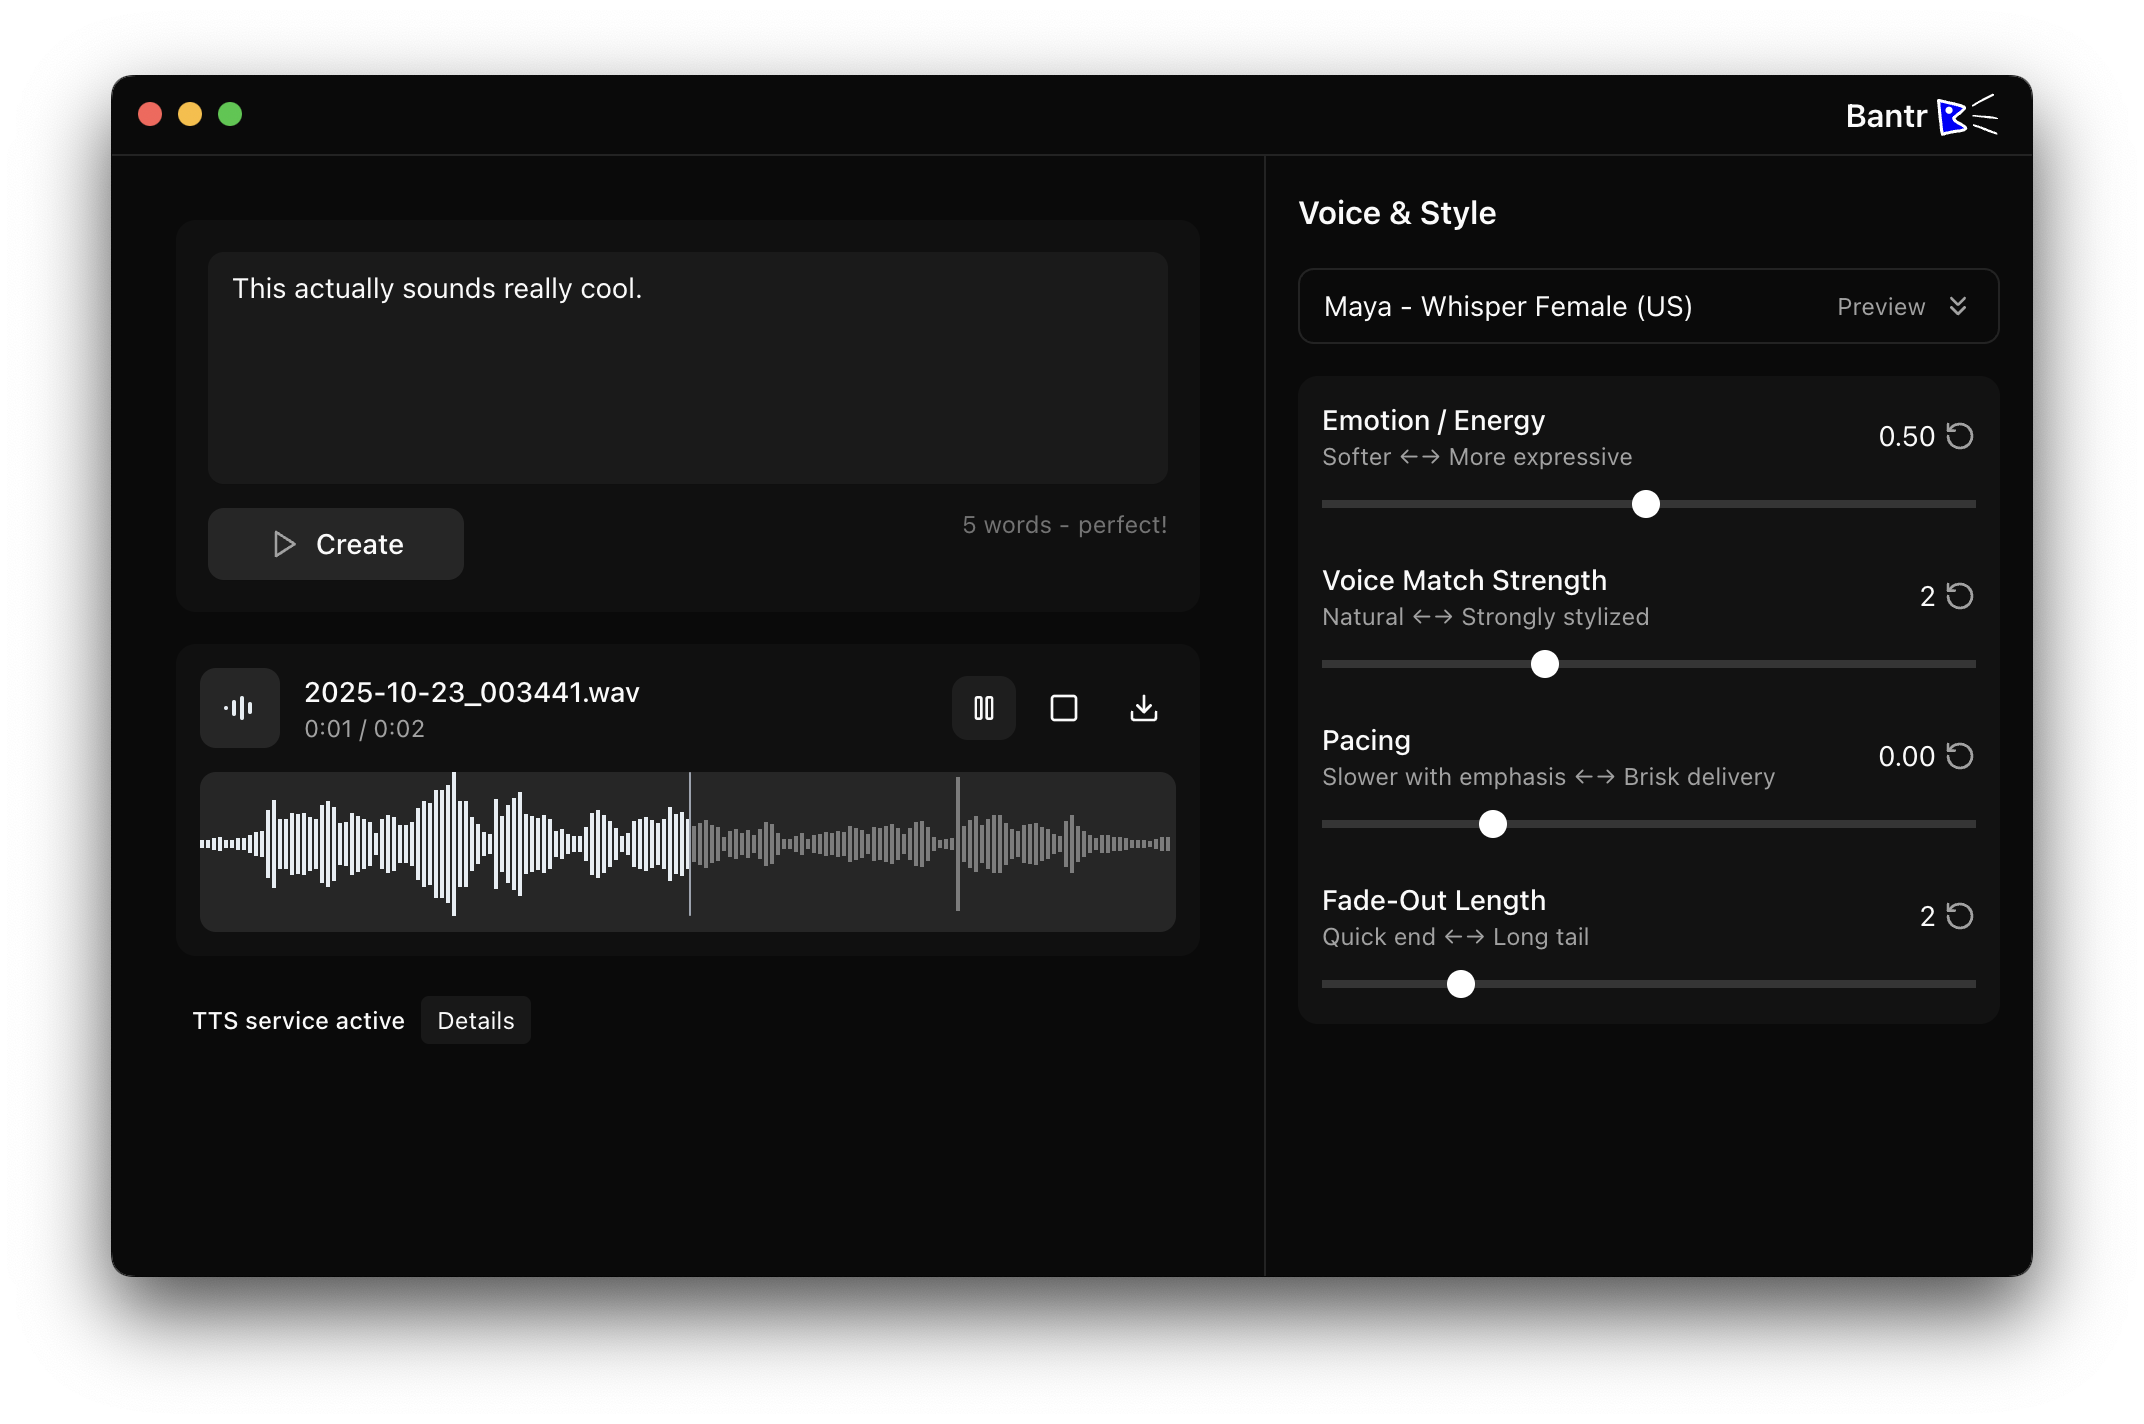Reset the Pacing setting

(x=1960, y=756)
